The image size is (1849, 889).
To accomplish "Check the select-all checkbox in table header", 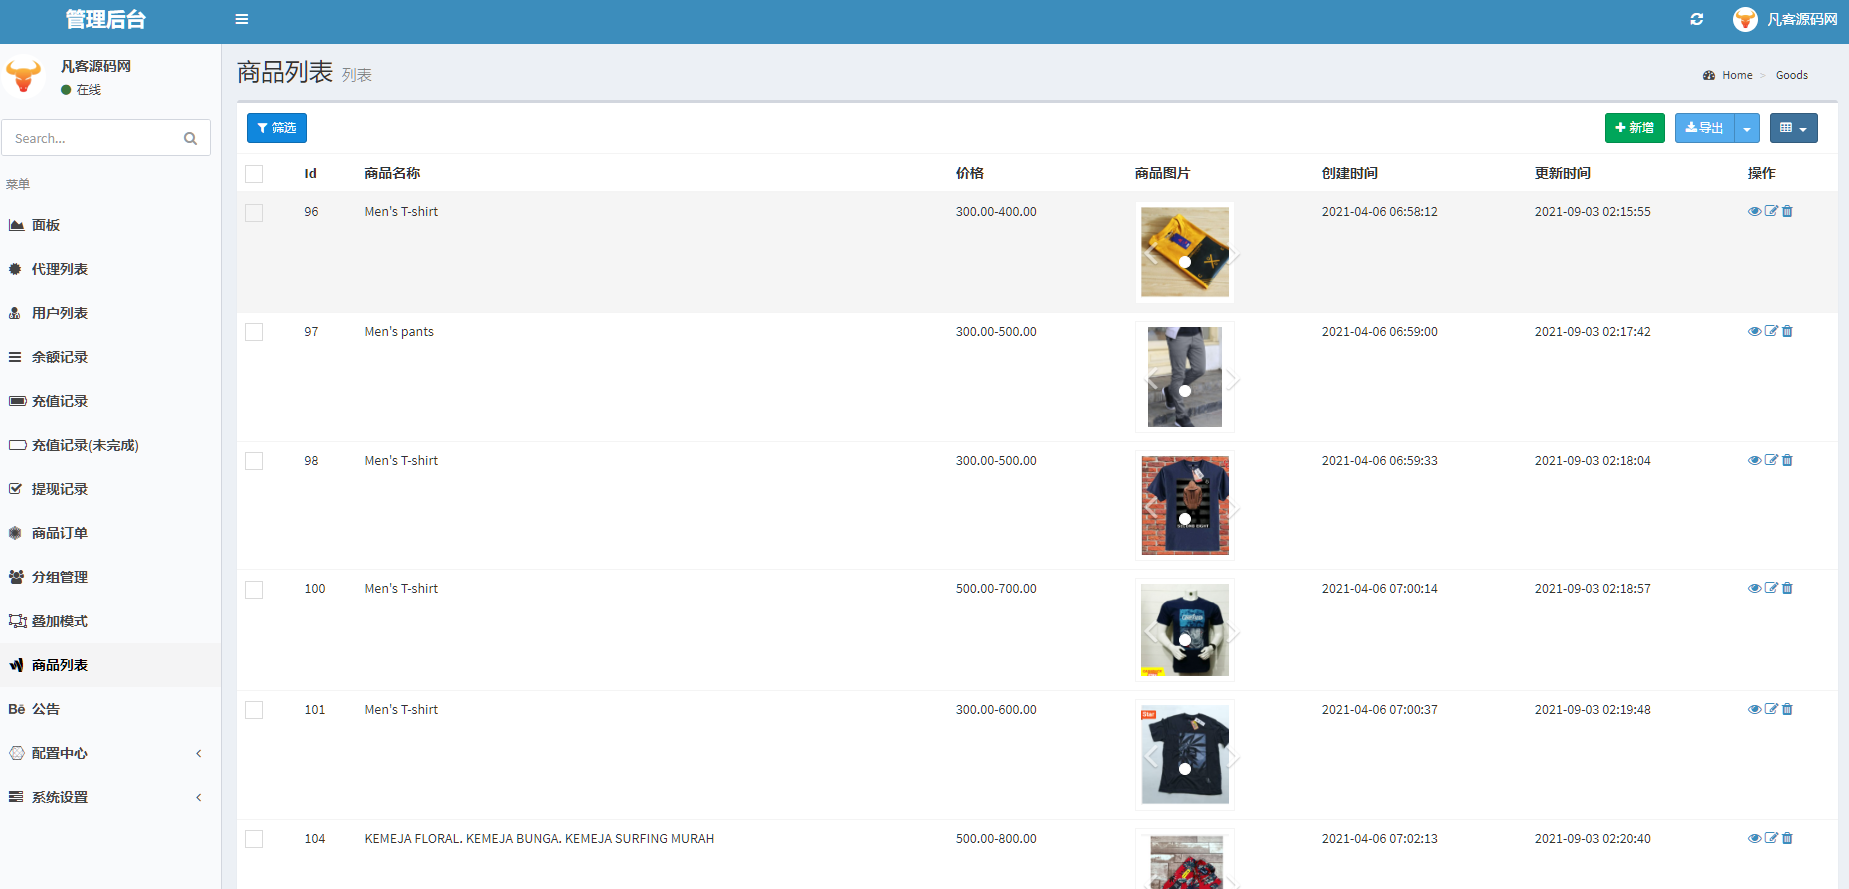I will pyautogui.click(x=254, y=174).
